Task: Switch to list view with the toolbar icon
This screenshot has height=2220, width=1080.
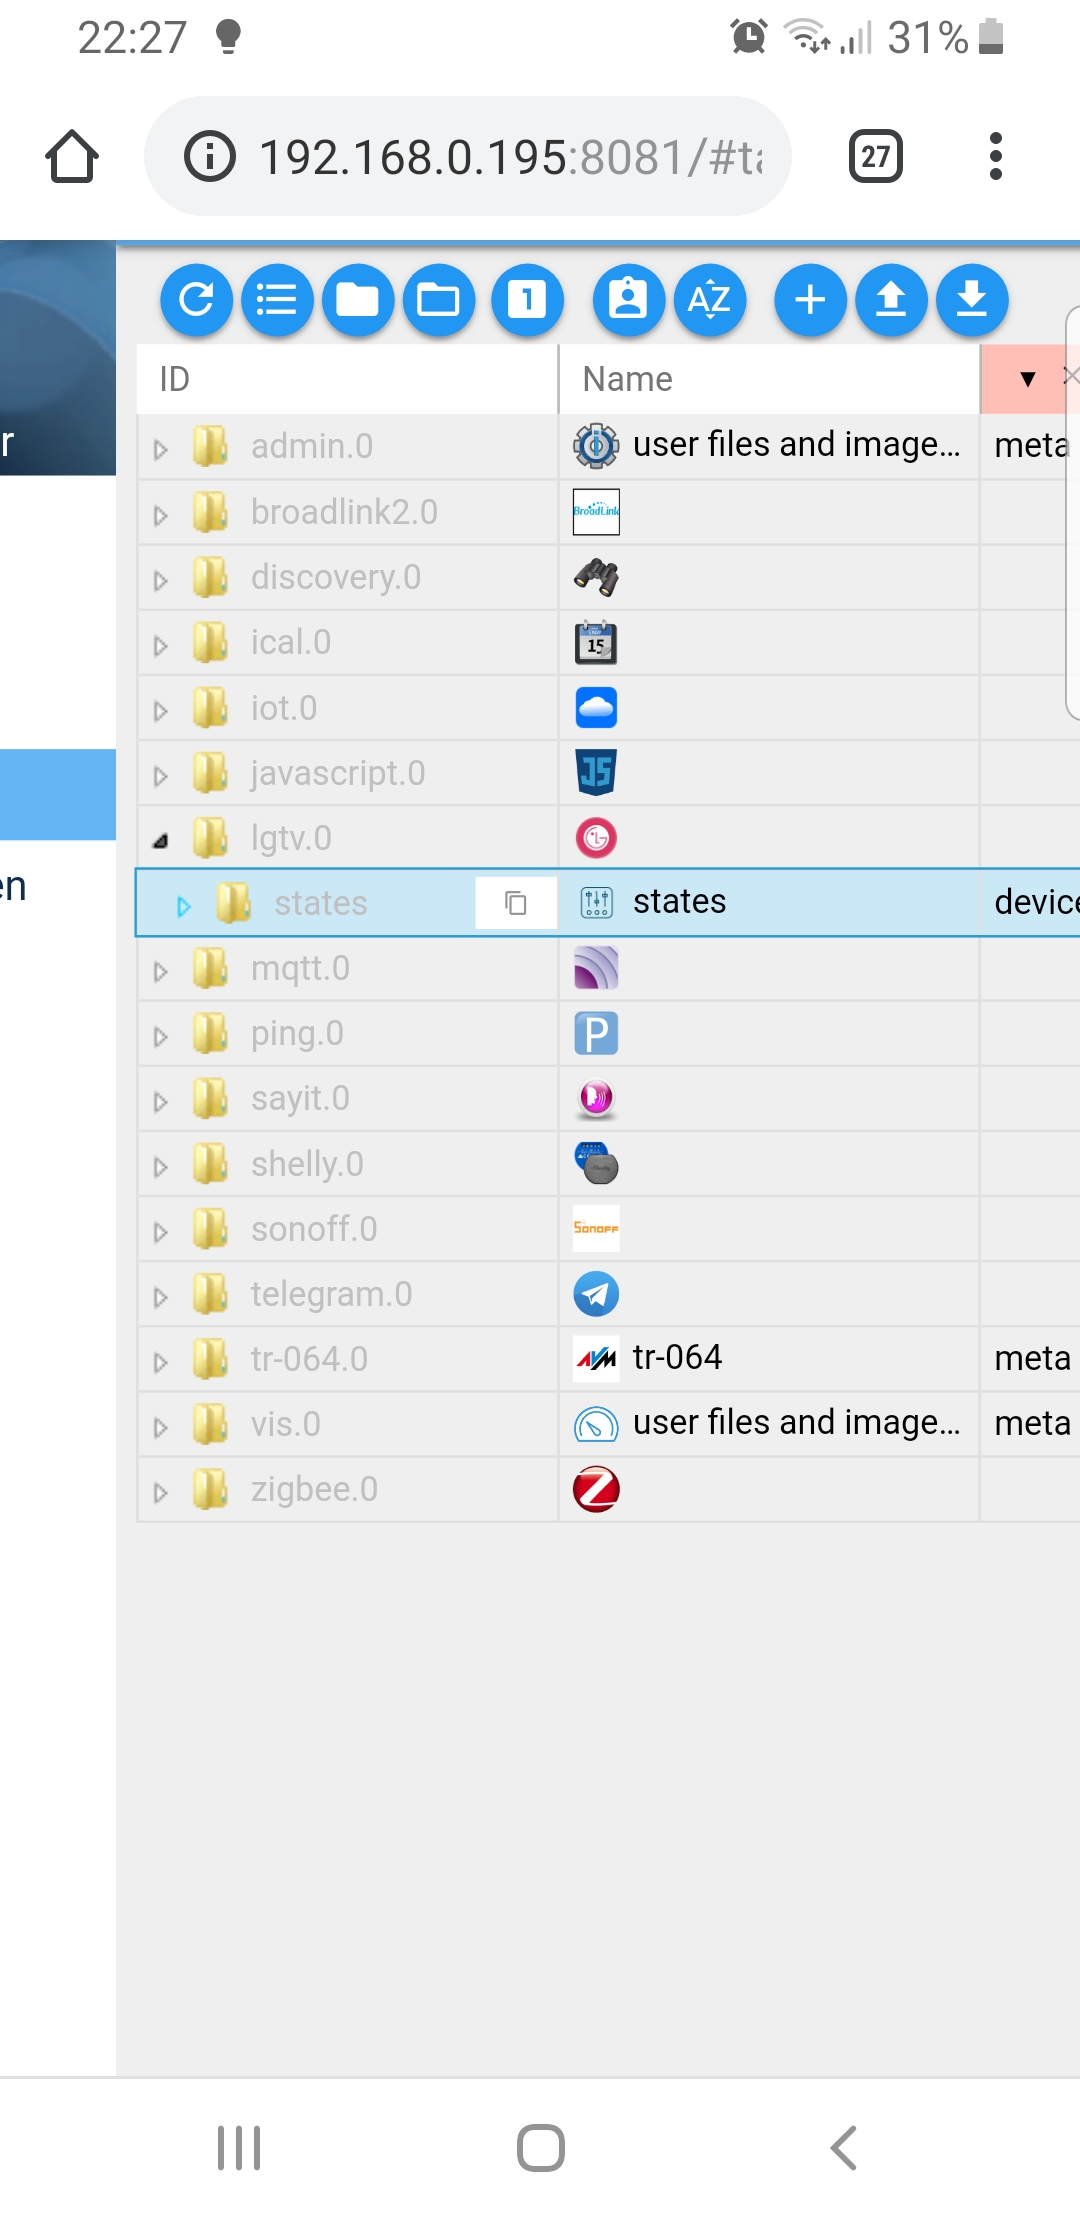Action: point(277,300)
